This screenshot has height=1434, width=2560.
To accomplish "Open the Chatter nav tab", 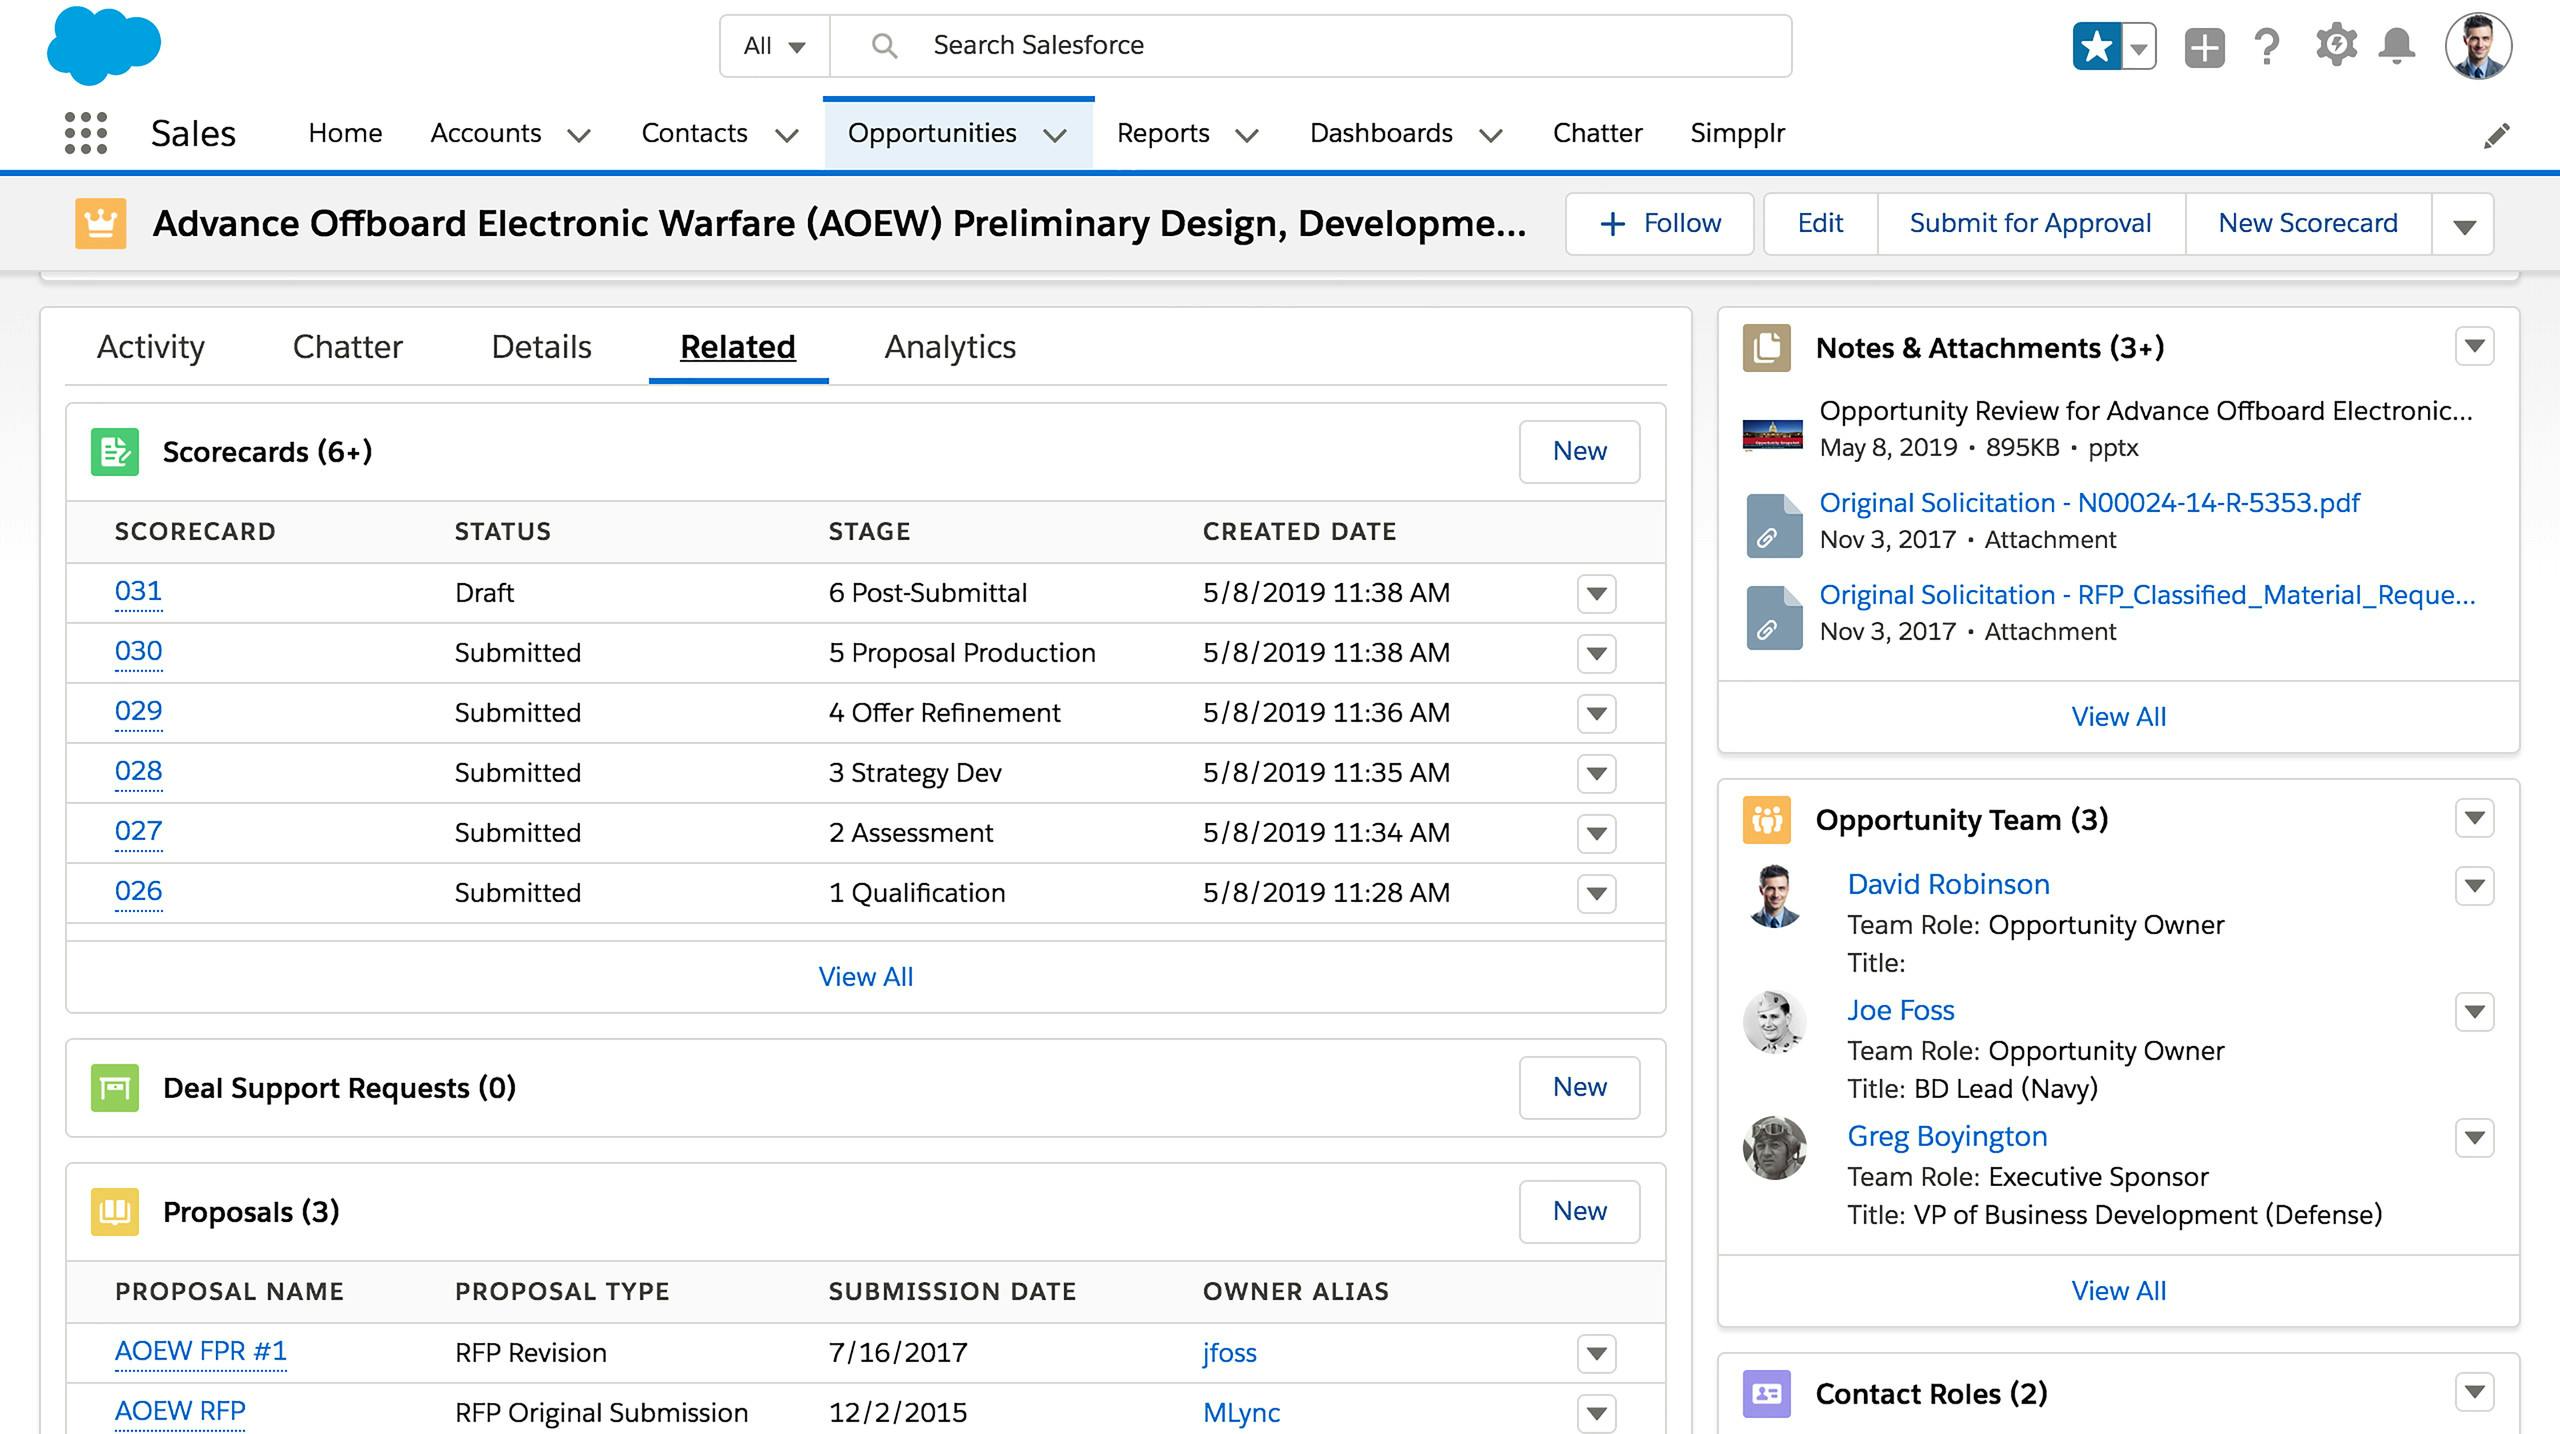I will pyautogui.click(x=1597, y=133).
